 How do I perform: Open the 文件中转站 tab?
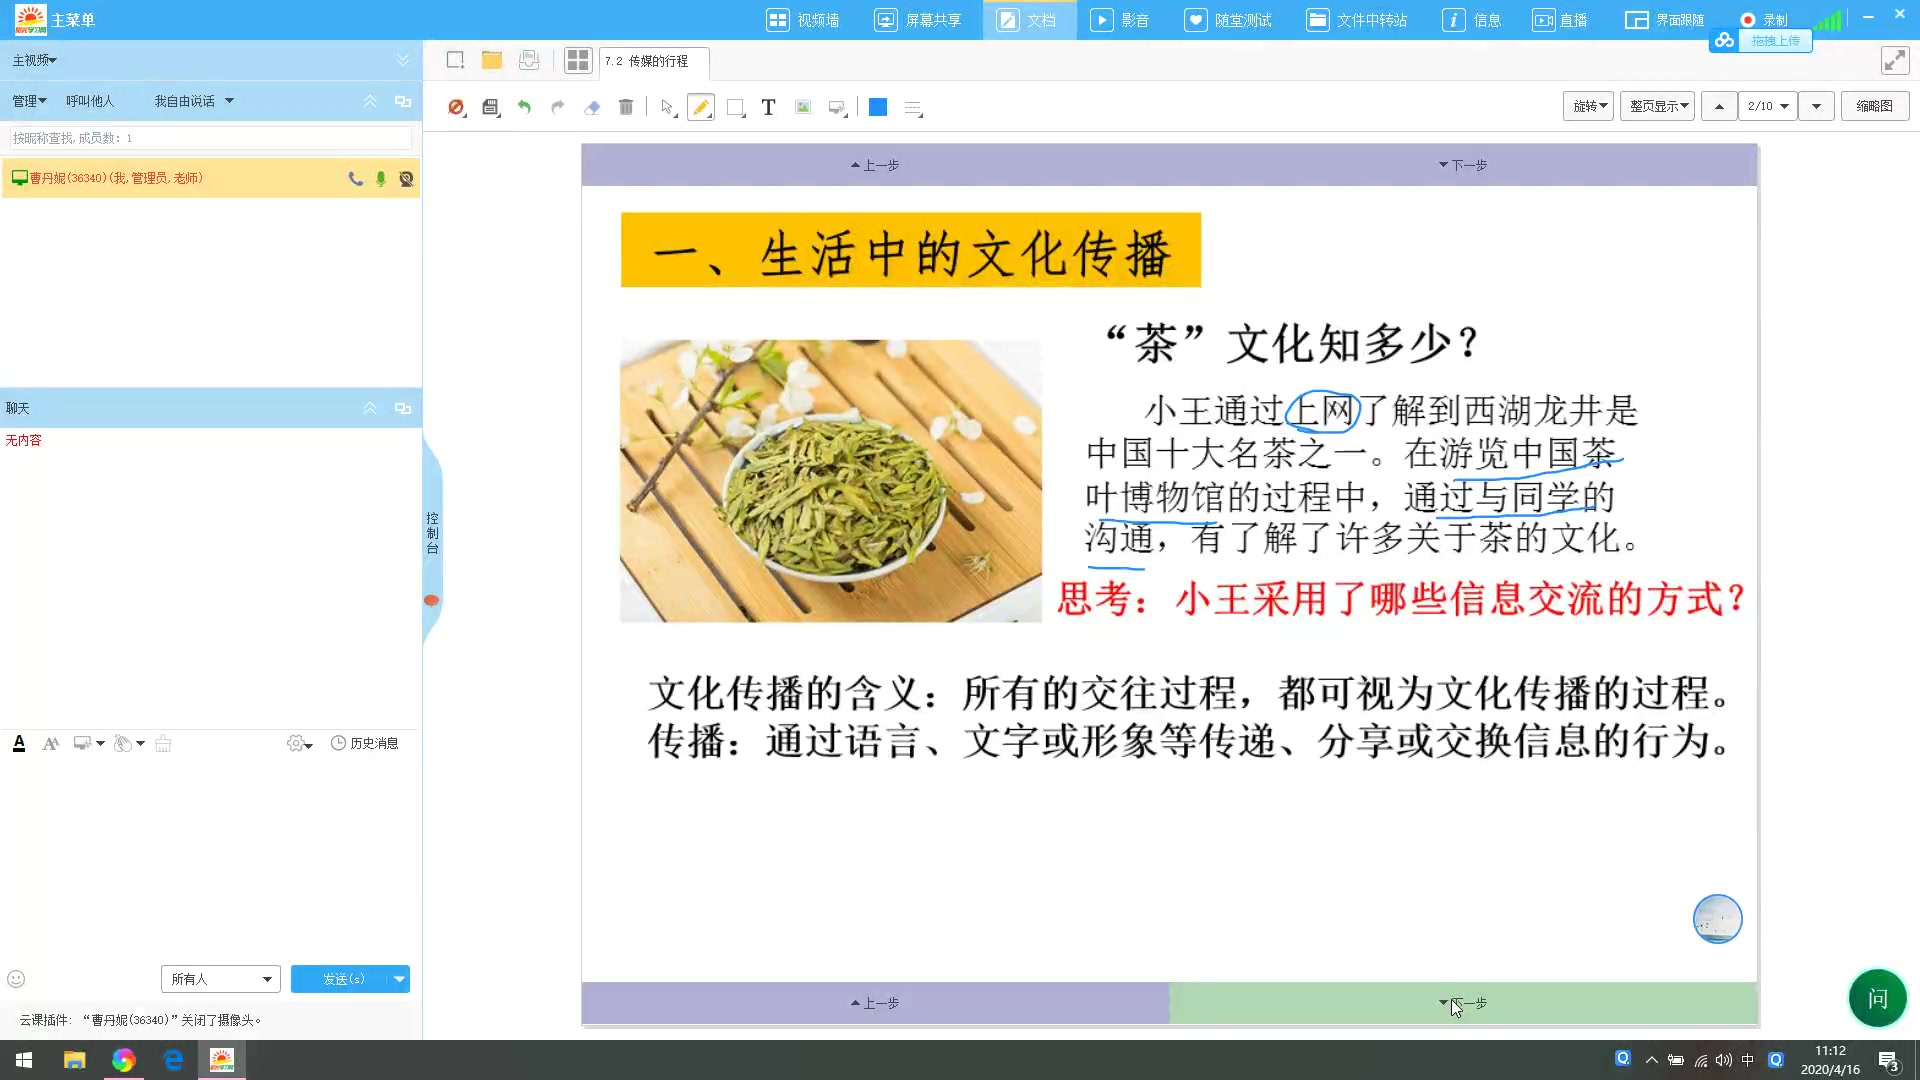coord(1357,20)
